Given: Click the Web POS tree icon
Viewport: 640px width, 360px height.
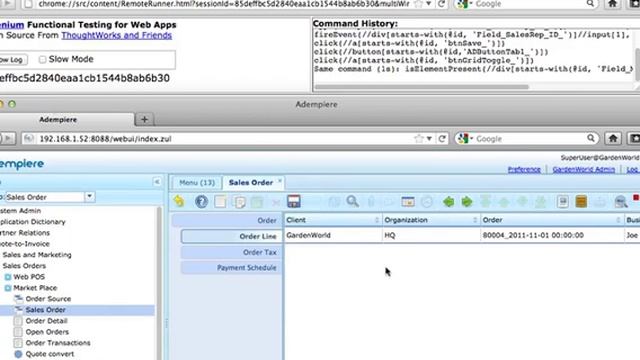Looking at the screenshot, I should click(8, 277).
